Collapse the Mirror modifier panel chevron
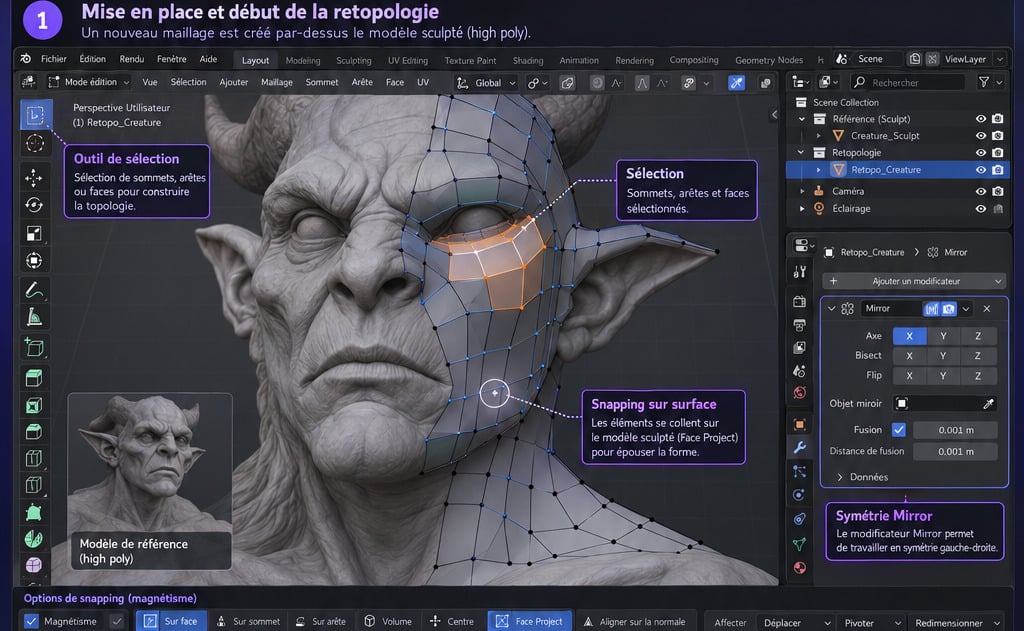 click(831, 308)
